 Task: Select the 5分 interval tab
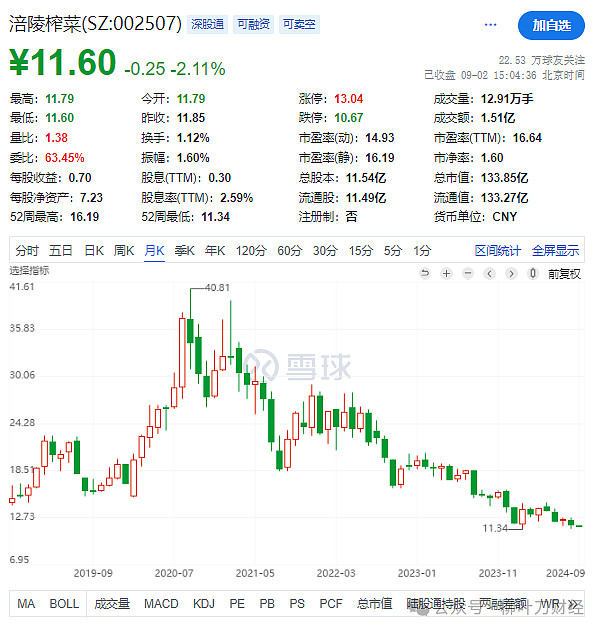point(393,251)
